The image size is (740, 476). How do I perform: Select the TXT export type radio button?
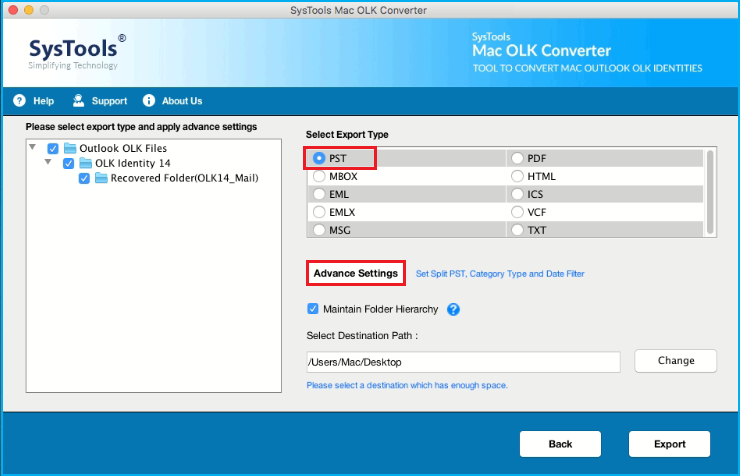517,230
